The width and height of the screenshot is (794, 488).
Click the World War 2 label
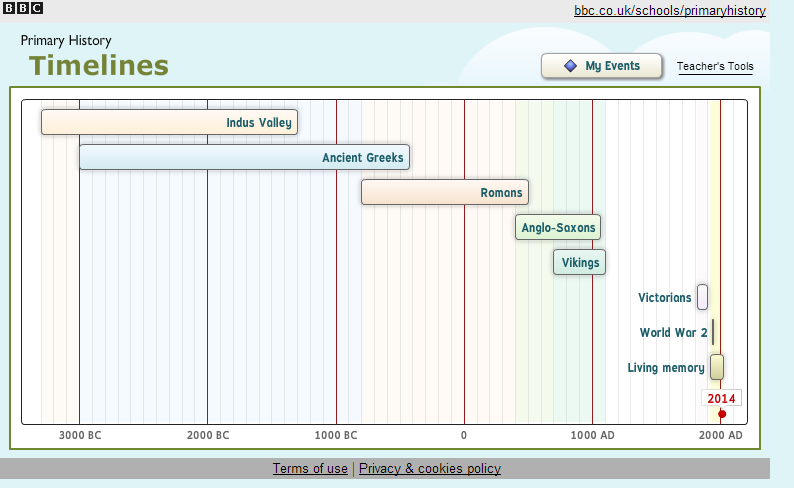click(673, 333)
